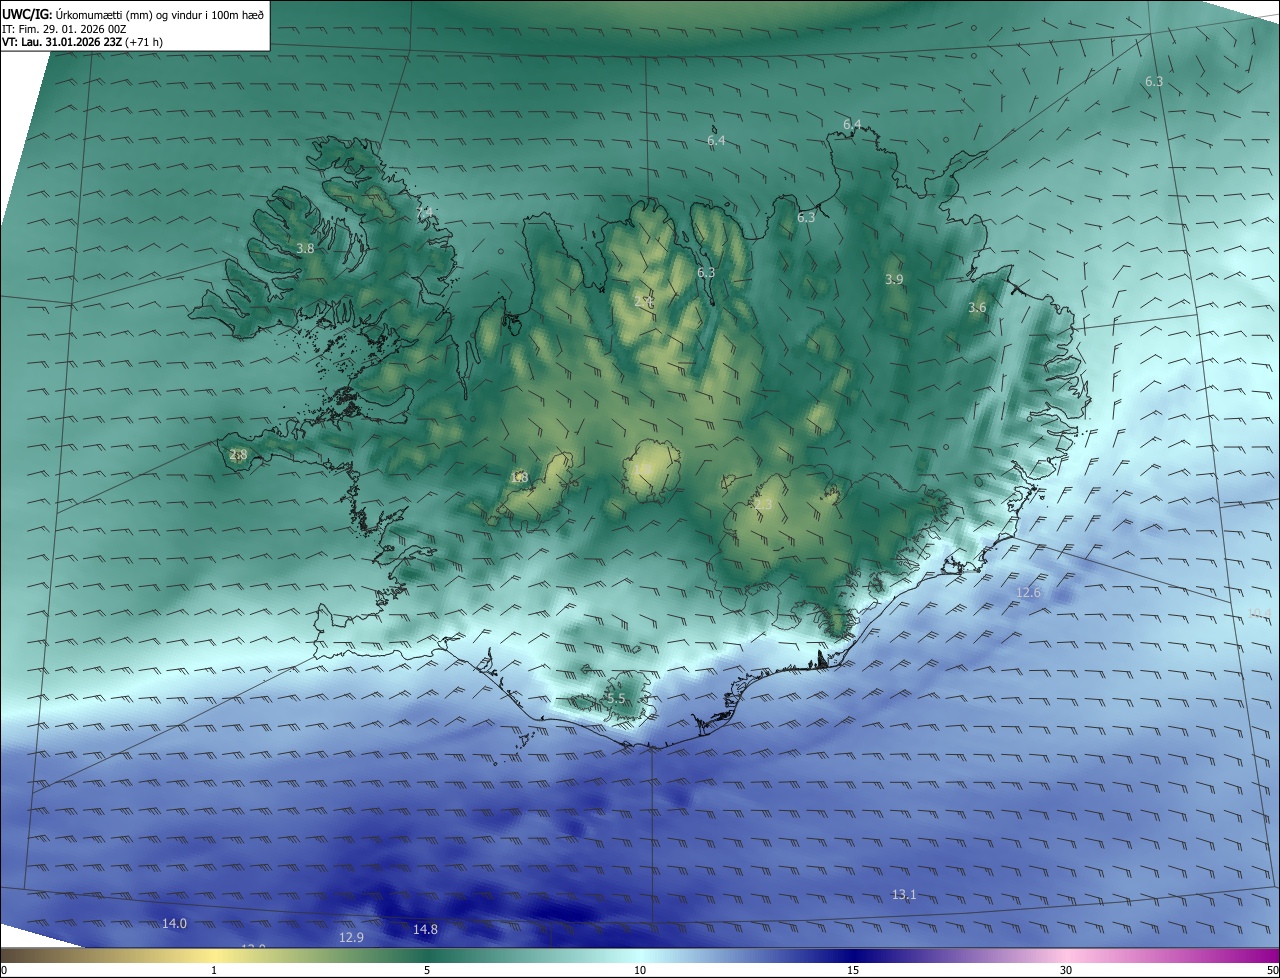The width and height of the screenshot is (1280, 978).
Task: Click the valid time line 'VT: Lau. 31.01.2026 23Z'
Action: coord(63,42)
